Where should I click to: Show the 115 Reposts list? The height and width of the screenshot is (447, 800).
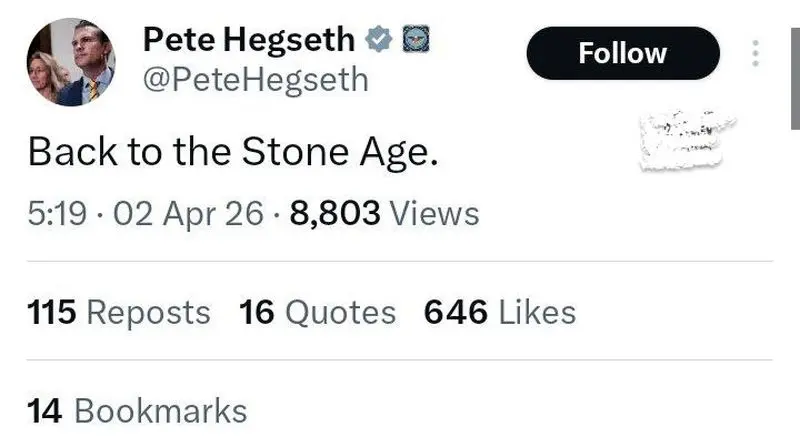pyautogui.click(x=118, y=312)
